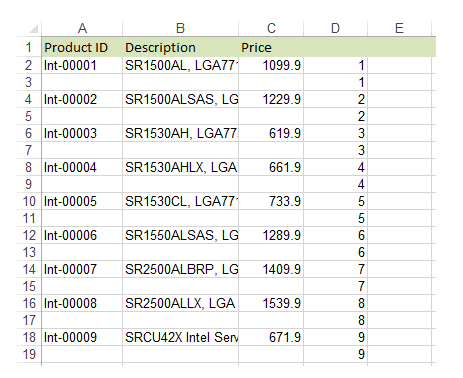The image size is (463, 378).
Task: Select cell Int-00007
Action: (x=82, y=269)
